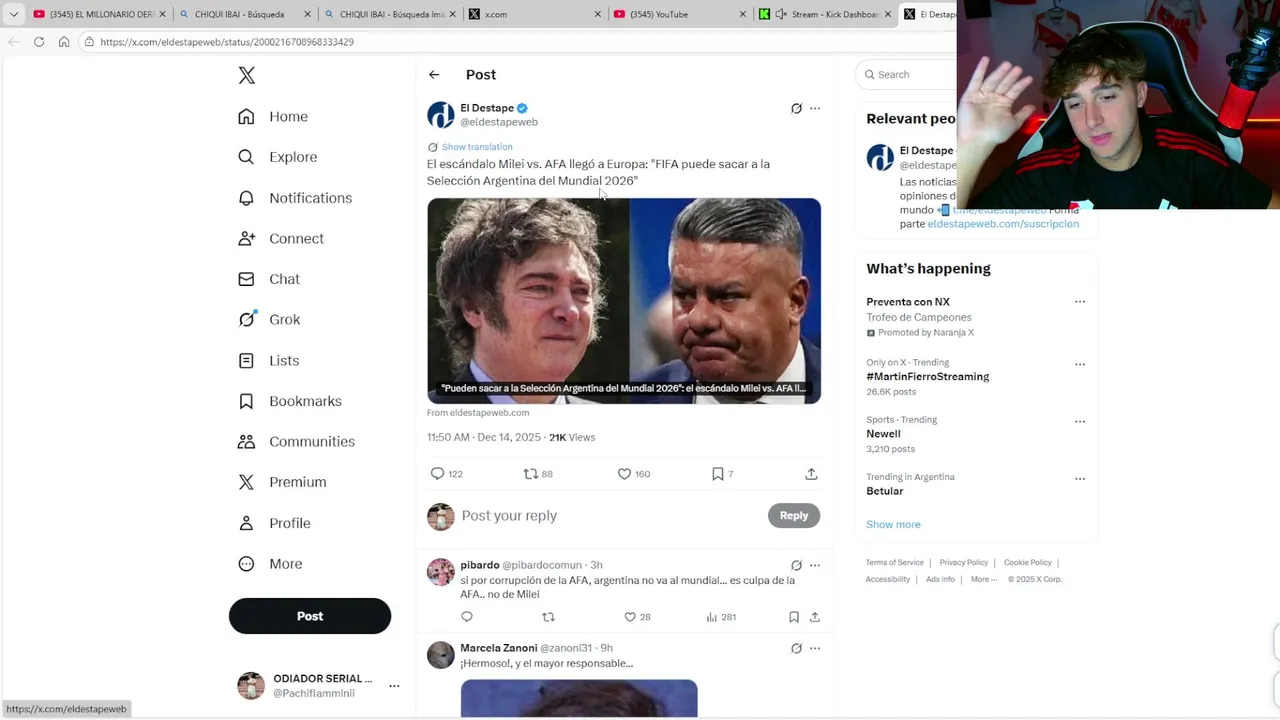Repost pibardo's comment

[548, 617]
